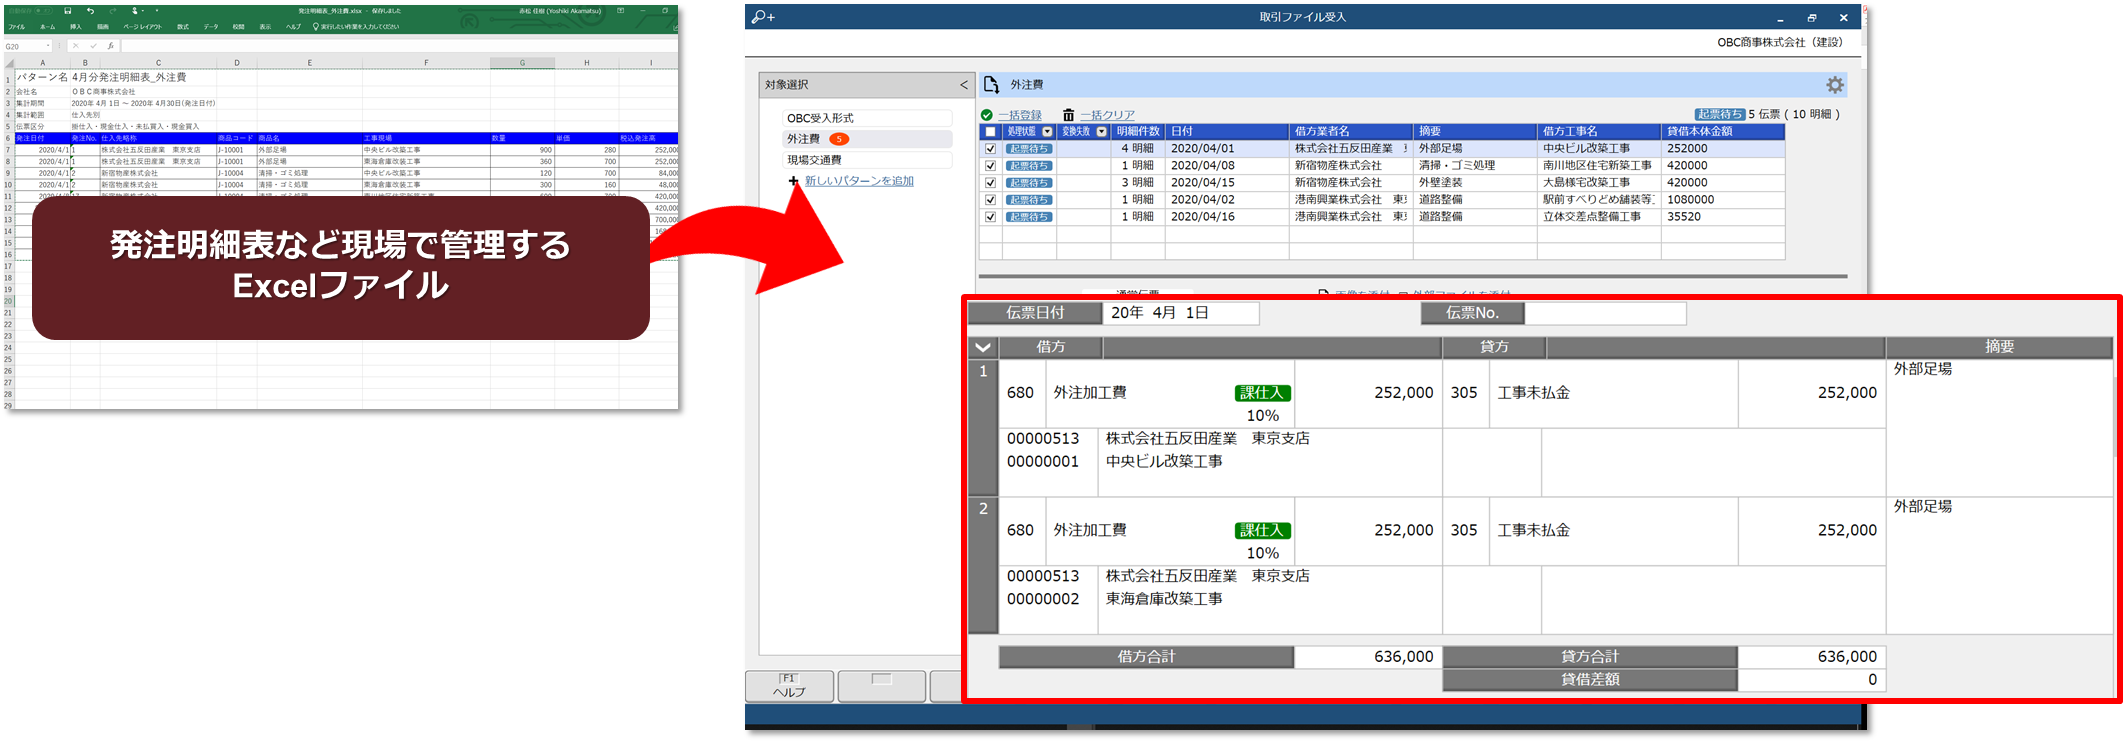Click the green checkmark icon beside 一括登録

(x=987, y=115)
